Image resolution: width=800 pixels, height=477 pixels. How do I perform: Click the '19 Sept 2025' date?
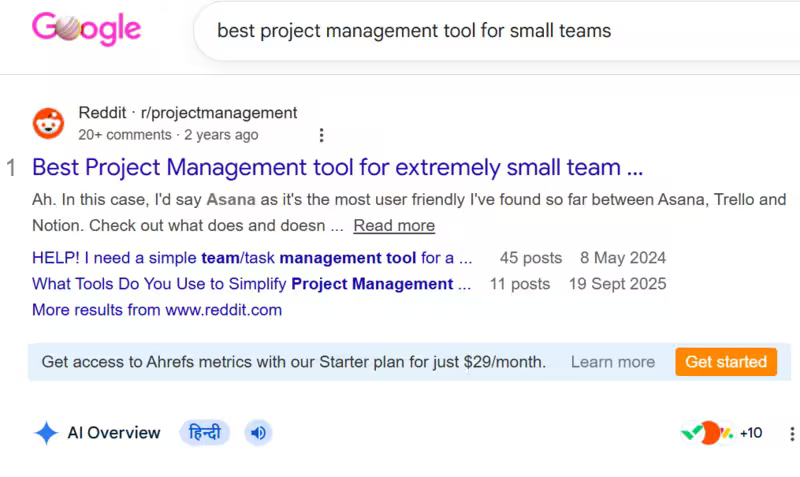tap(617, 284)
